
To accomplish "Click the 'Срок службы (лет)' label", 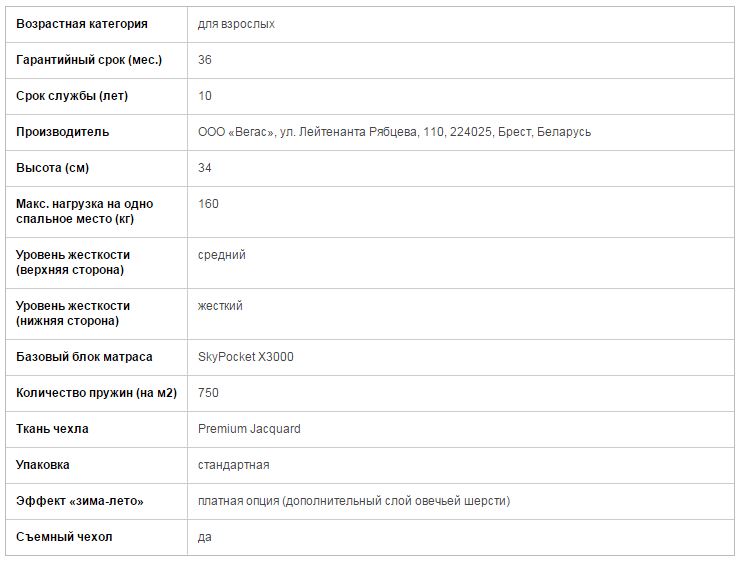I will point(72,96).
